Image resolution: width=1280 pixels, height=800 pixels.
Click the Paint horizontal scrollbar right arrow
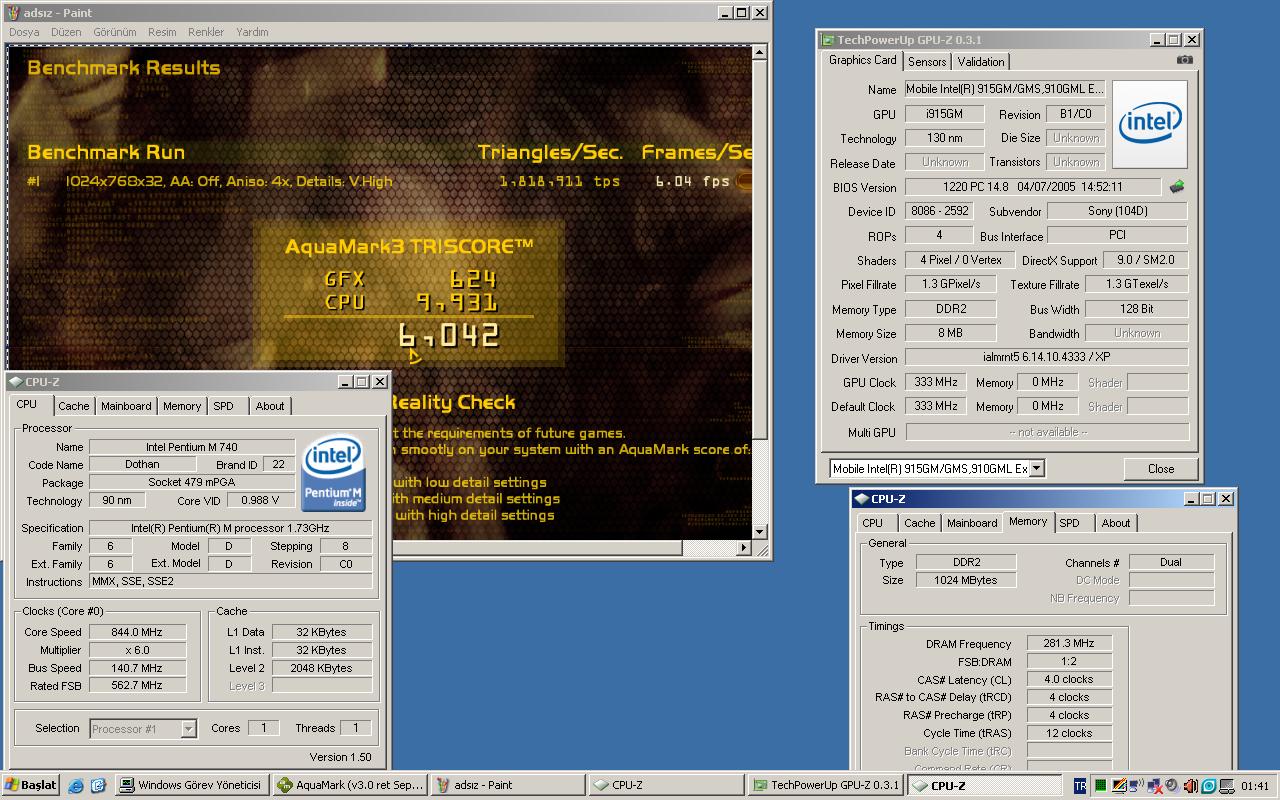point(743,548)
